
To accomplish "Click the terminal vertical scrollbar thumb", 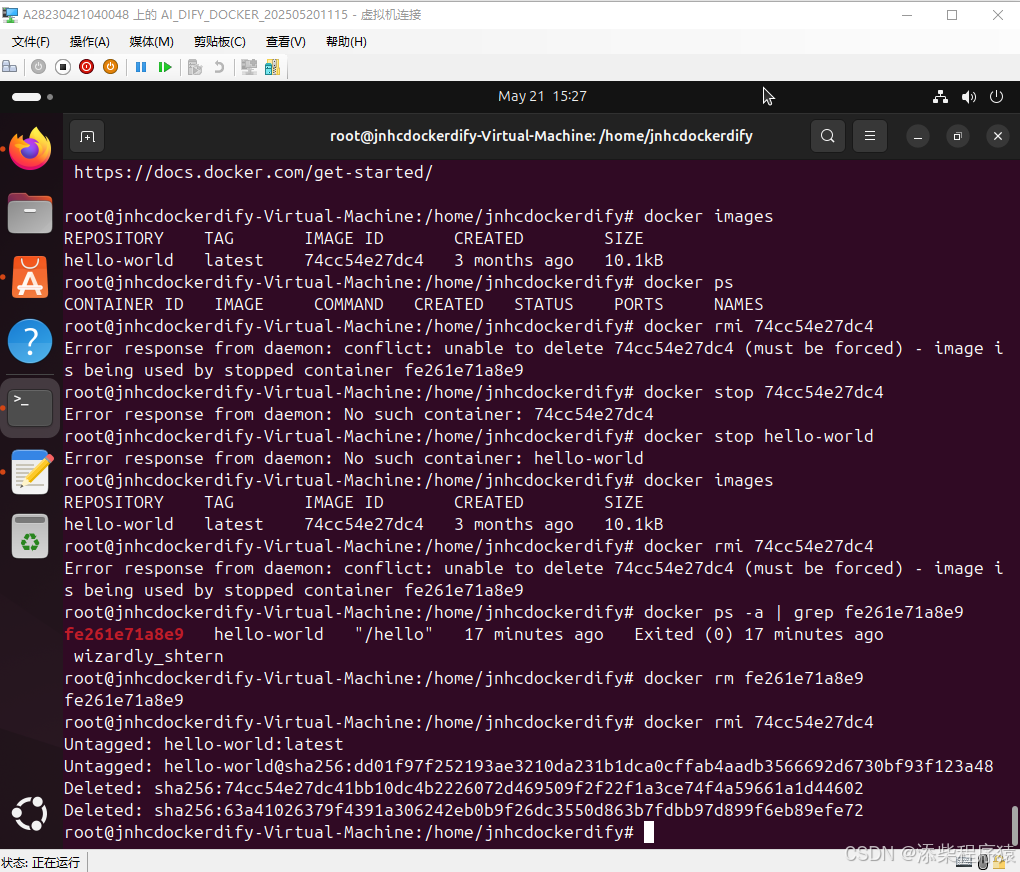I will coord(1014,825).
